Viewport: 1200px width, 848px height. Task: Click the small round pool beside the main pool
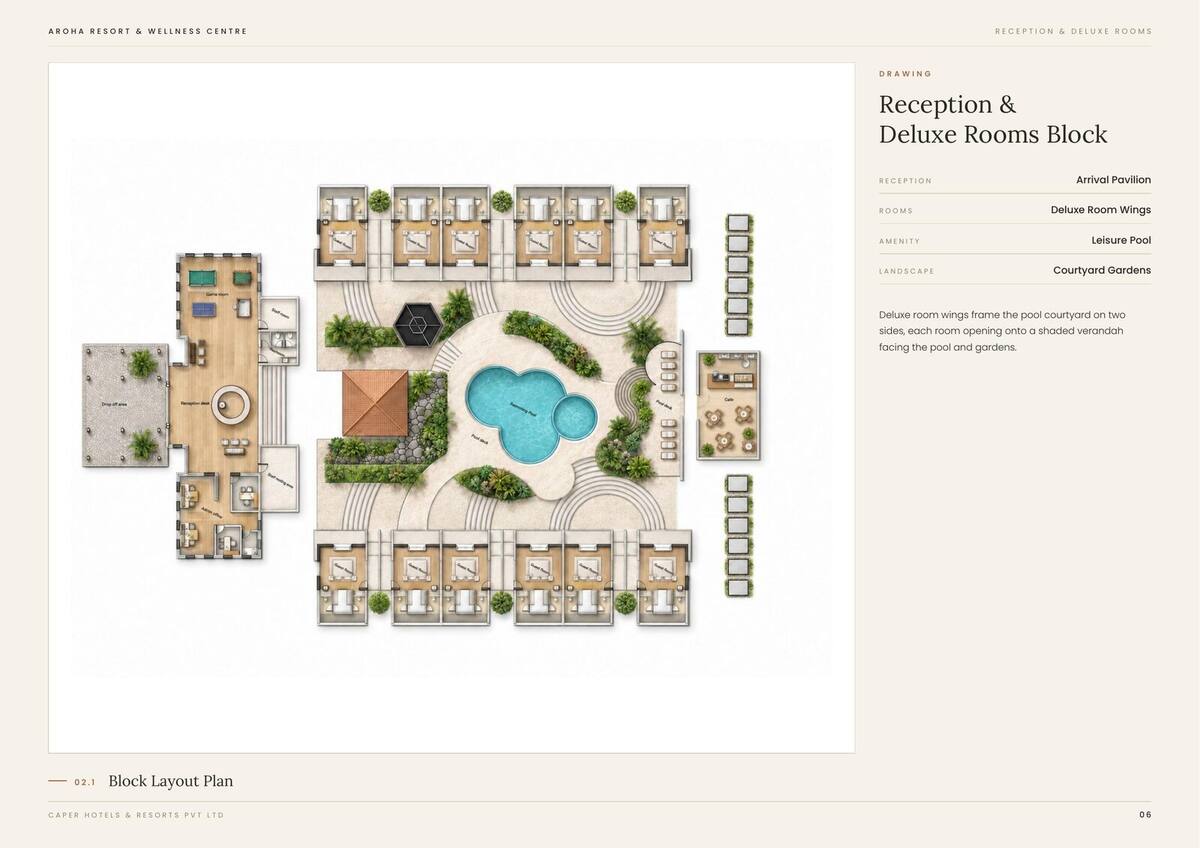575,417
